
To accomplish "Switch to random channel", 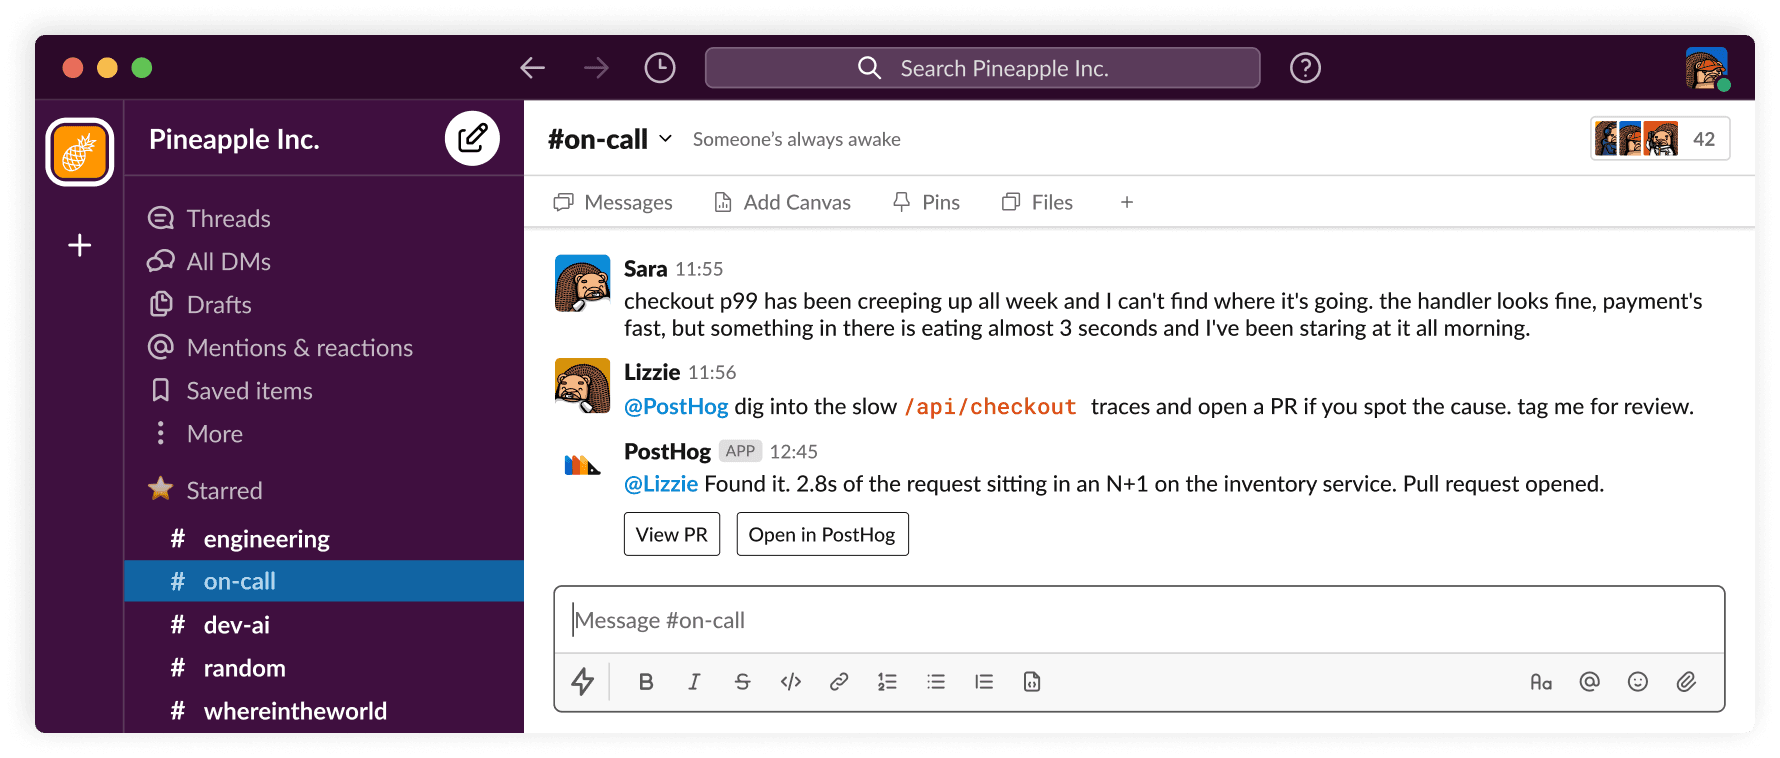I will (324, 667).
